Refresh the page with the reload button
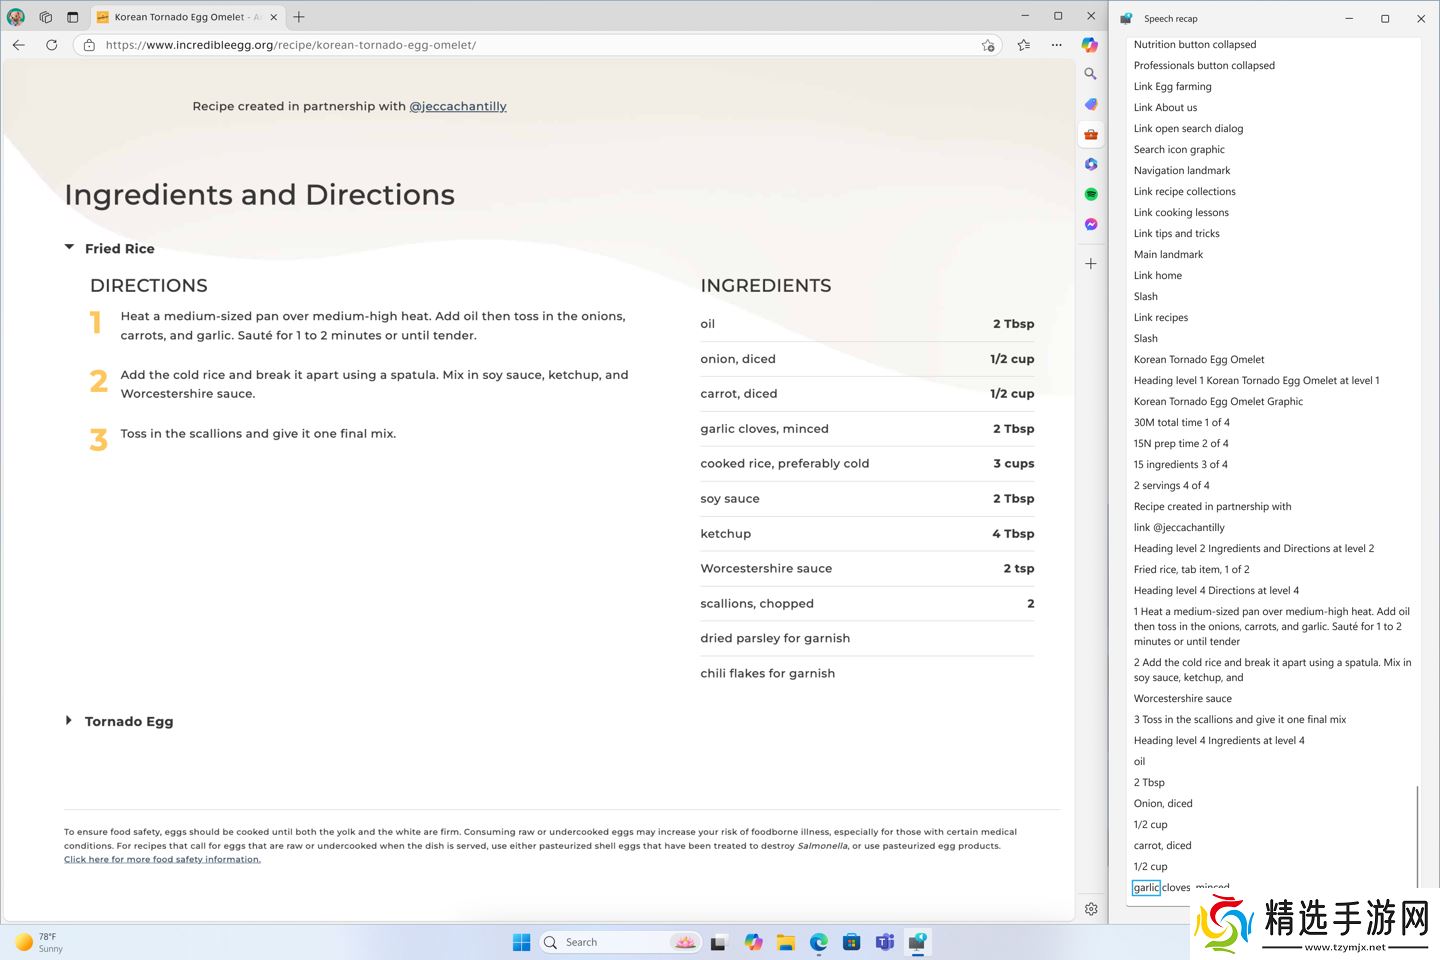The width and height of the screenshot is (1440, 960). tap(52, 45)
